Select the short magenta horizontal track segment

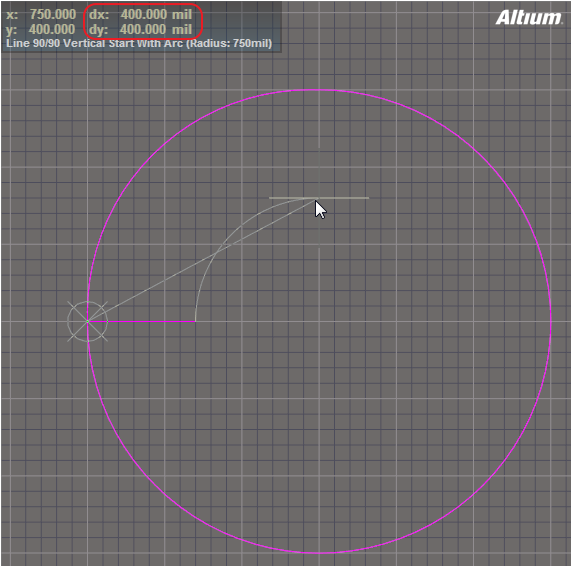(x=142, y=322)
